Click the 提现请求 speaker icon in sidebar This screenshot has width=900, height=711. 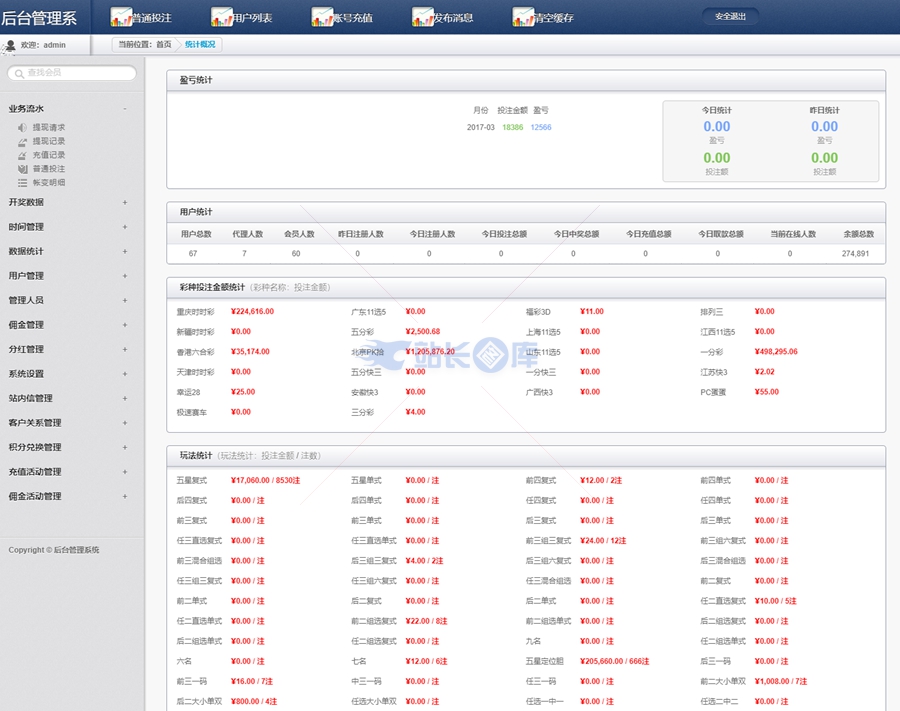point(23,128)
